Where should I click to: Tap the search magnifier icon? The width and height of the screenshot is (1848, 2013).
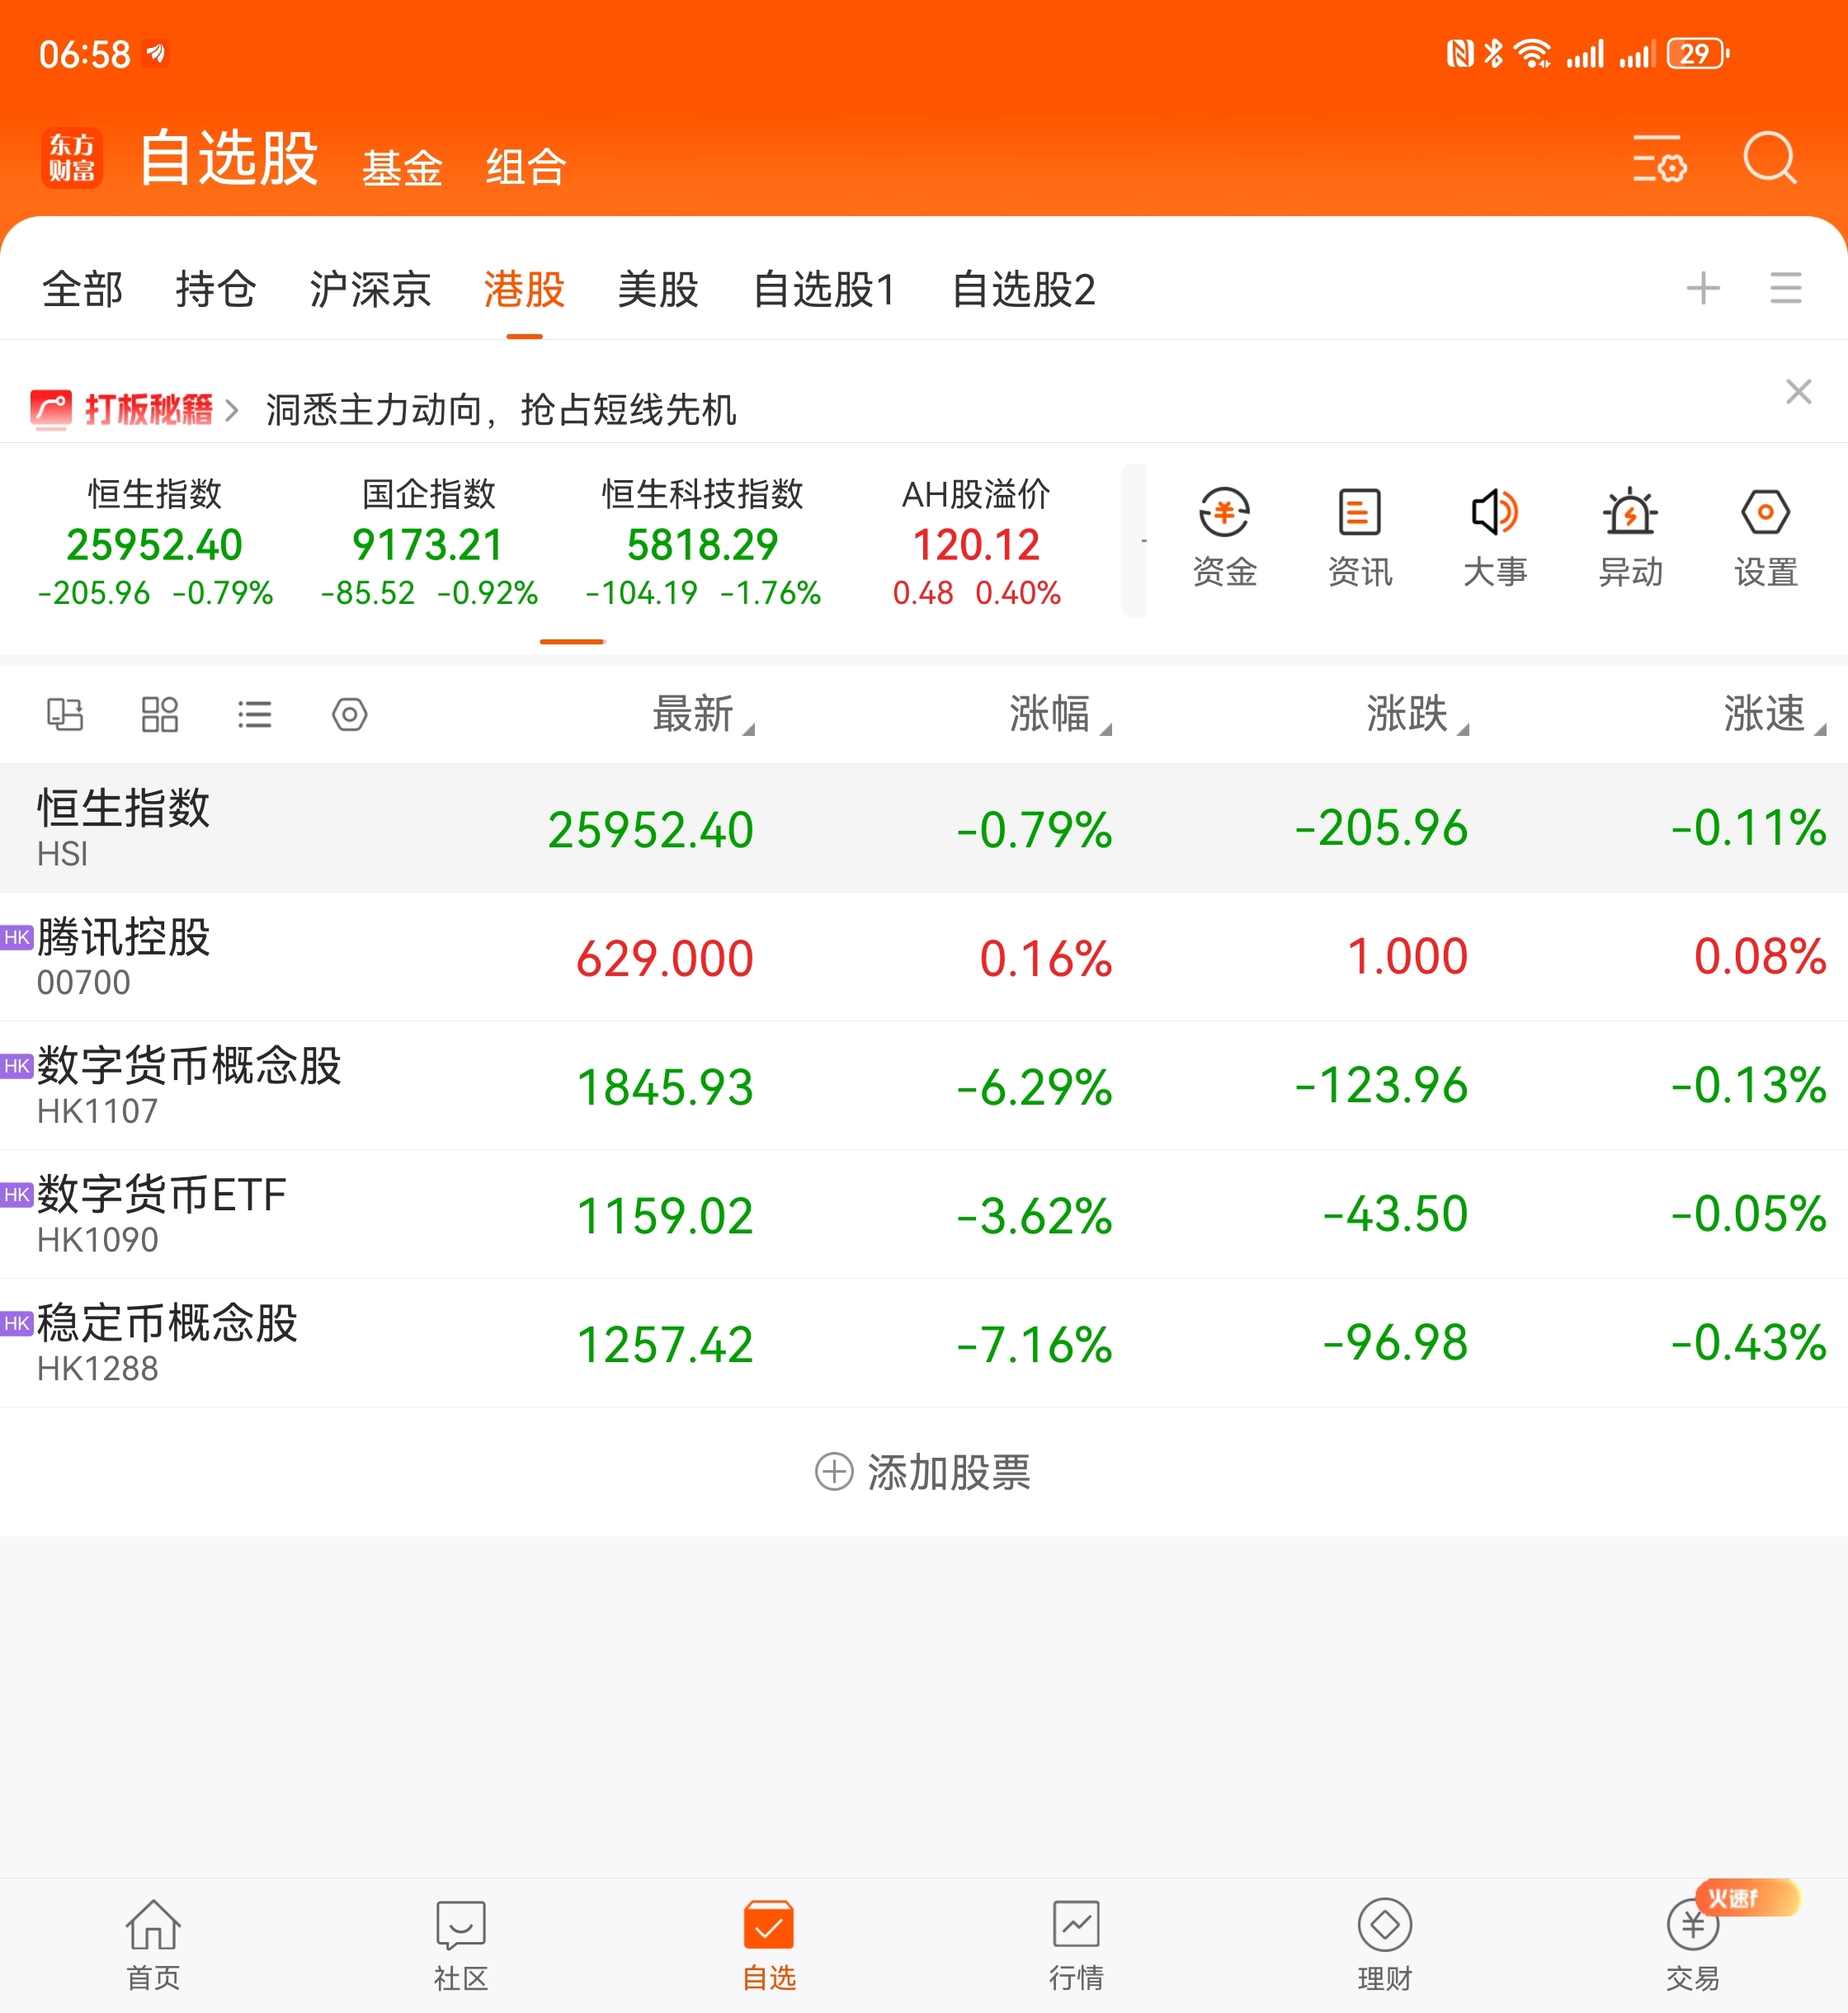(1769, 158)
